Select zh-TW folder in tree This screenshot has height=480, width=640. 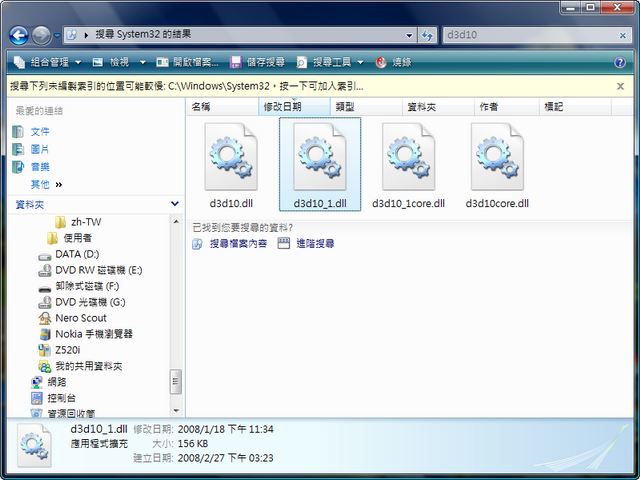pos(78,222)
